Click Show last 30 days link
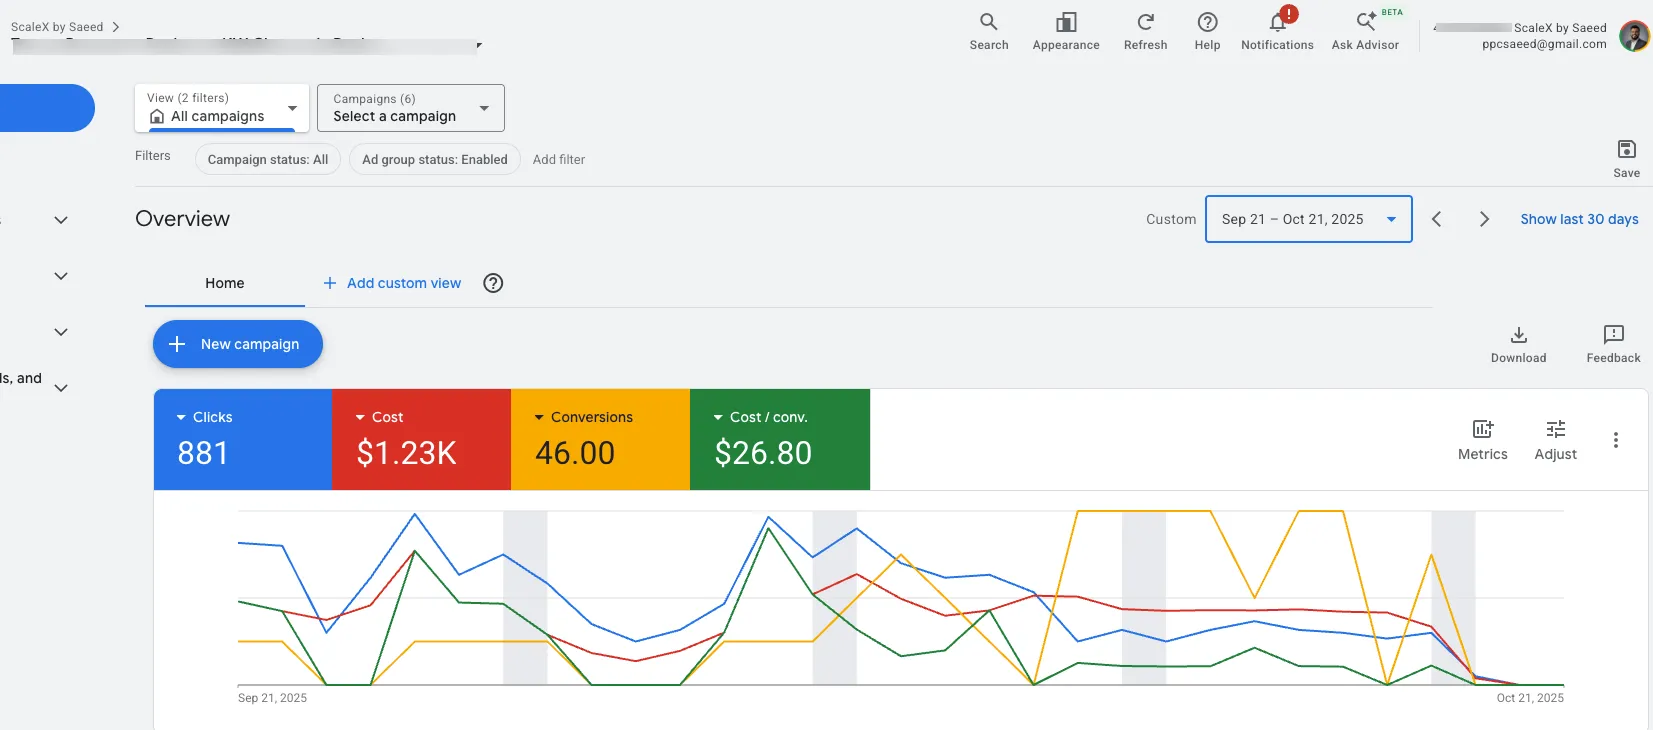 click(x=1579, y=219)
